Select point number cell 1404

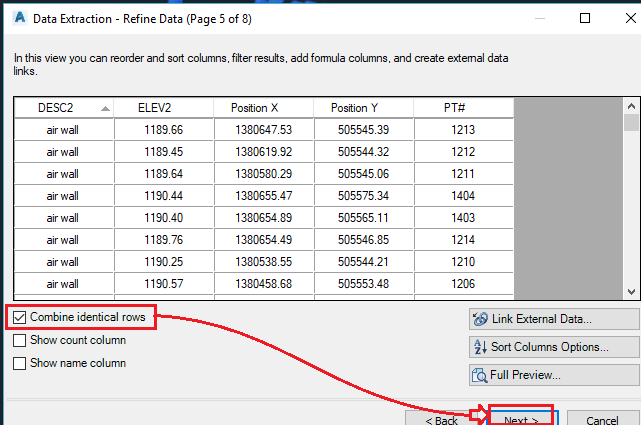pos(464,196)
